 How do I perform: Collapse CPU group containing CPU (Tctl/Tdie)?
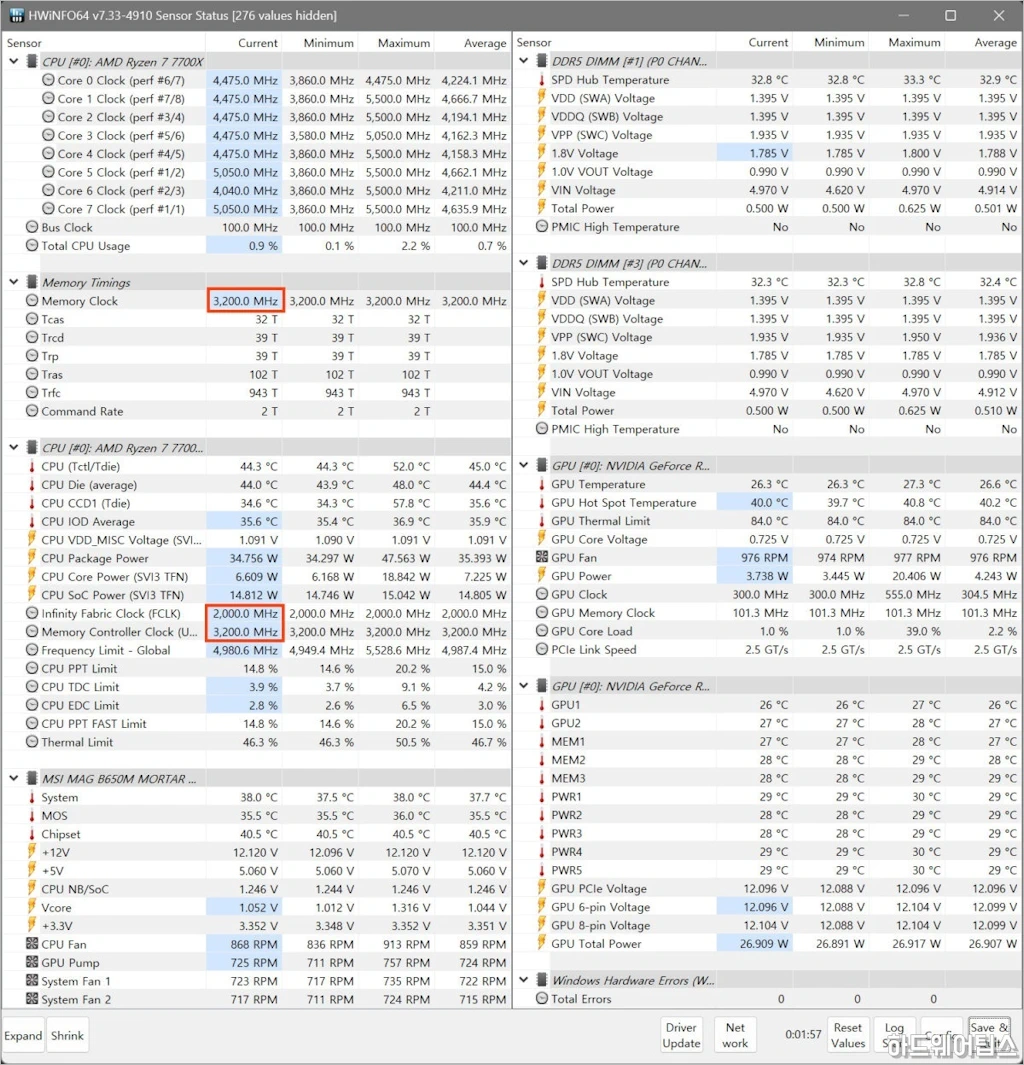pyautogui.click(x=14, y=448)
